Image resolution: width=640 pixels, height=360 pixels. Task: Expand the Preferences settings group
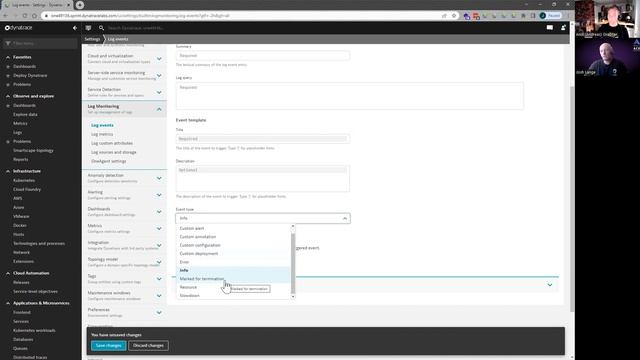pos(159,313)
